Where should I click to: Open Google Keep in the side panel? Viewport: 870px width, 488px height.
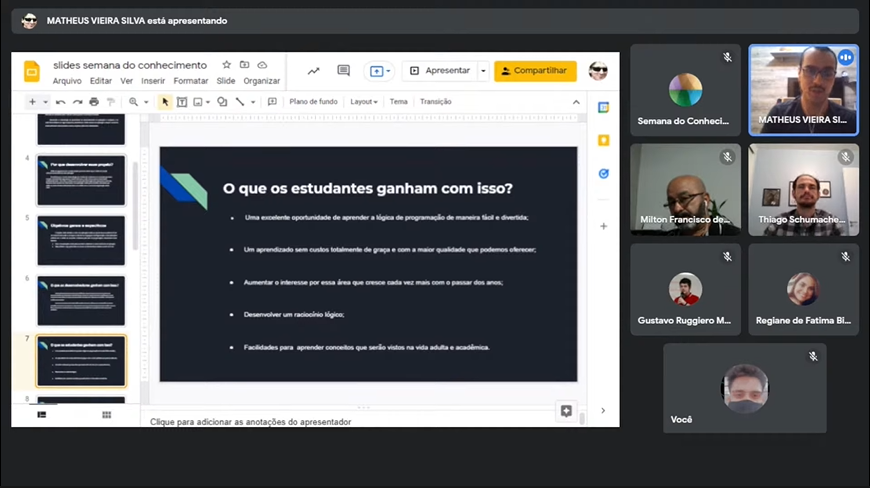603,141
